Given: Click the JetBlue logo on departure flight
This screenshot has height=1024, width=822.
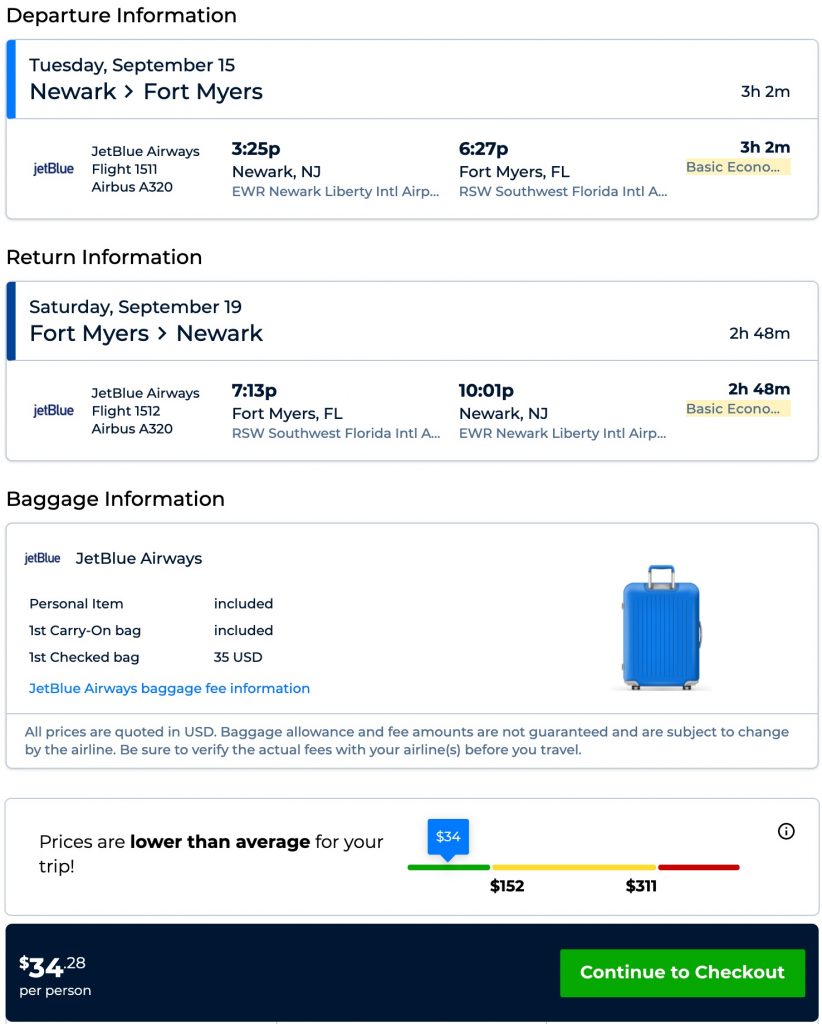Looking at the screenshot, I should [53, 169].
